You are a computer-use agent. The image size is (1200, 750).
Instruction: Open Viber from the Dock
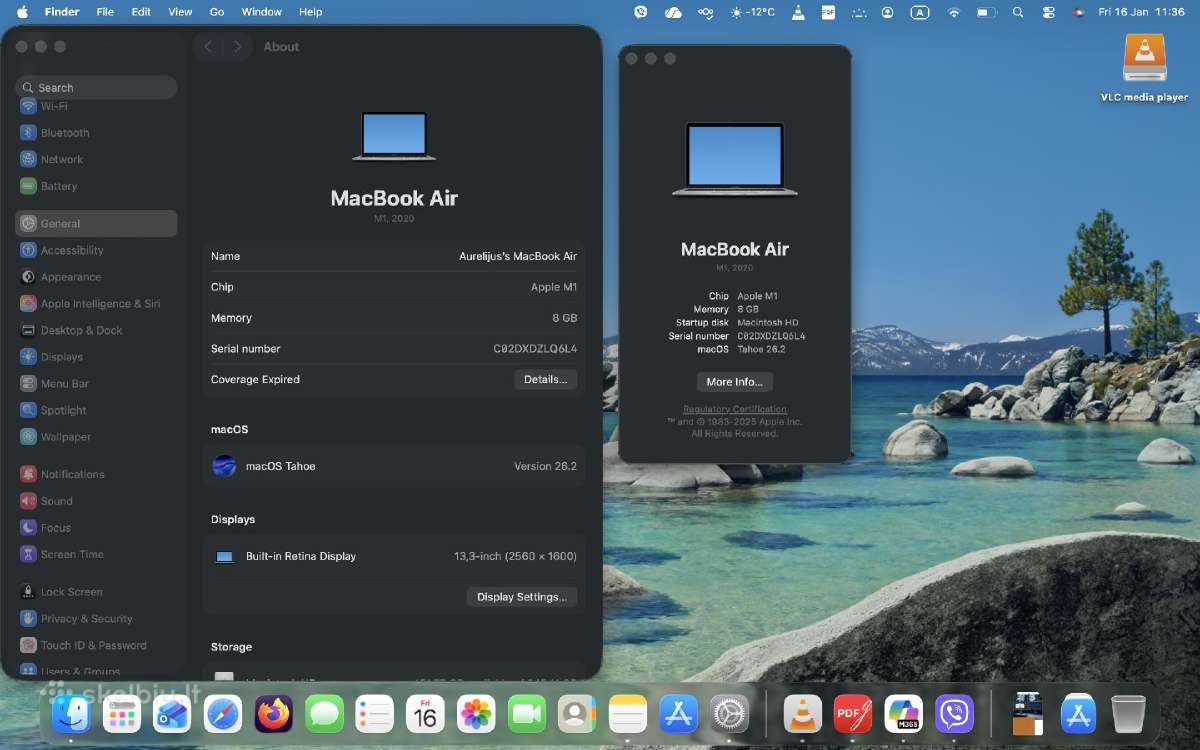click(955, 714)
